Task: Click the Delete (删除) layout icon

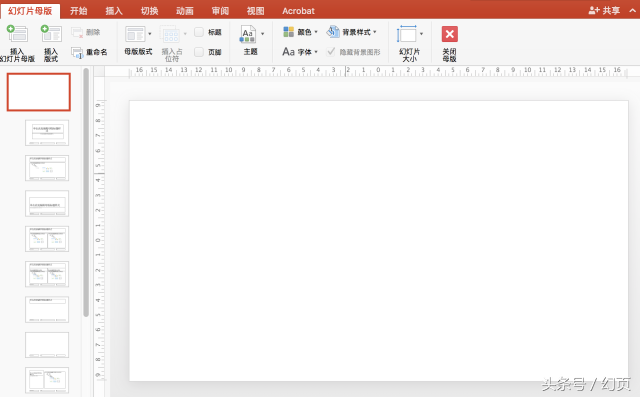Action: click(x=77, y=32)
